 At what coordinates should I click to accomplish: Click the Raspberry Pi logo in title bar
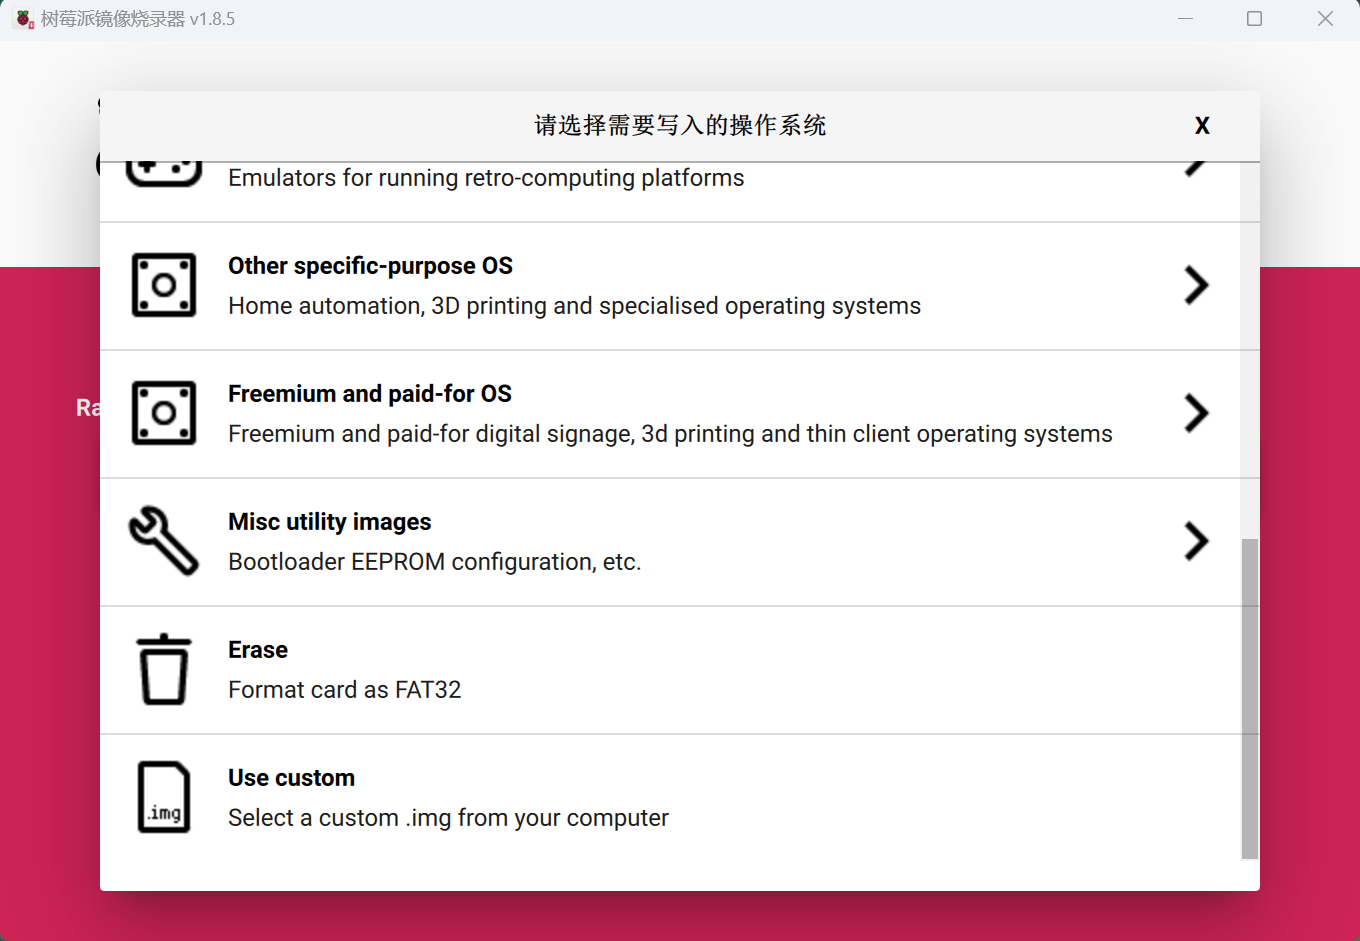(24, 19)
